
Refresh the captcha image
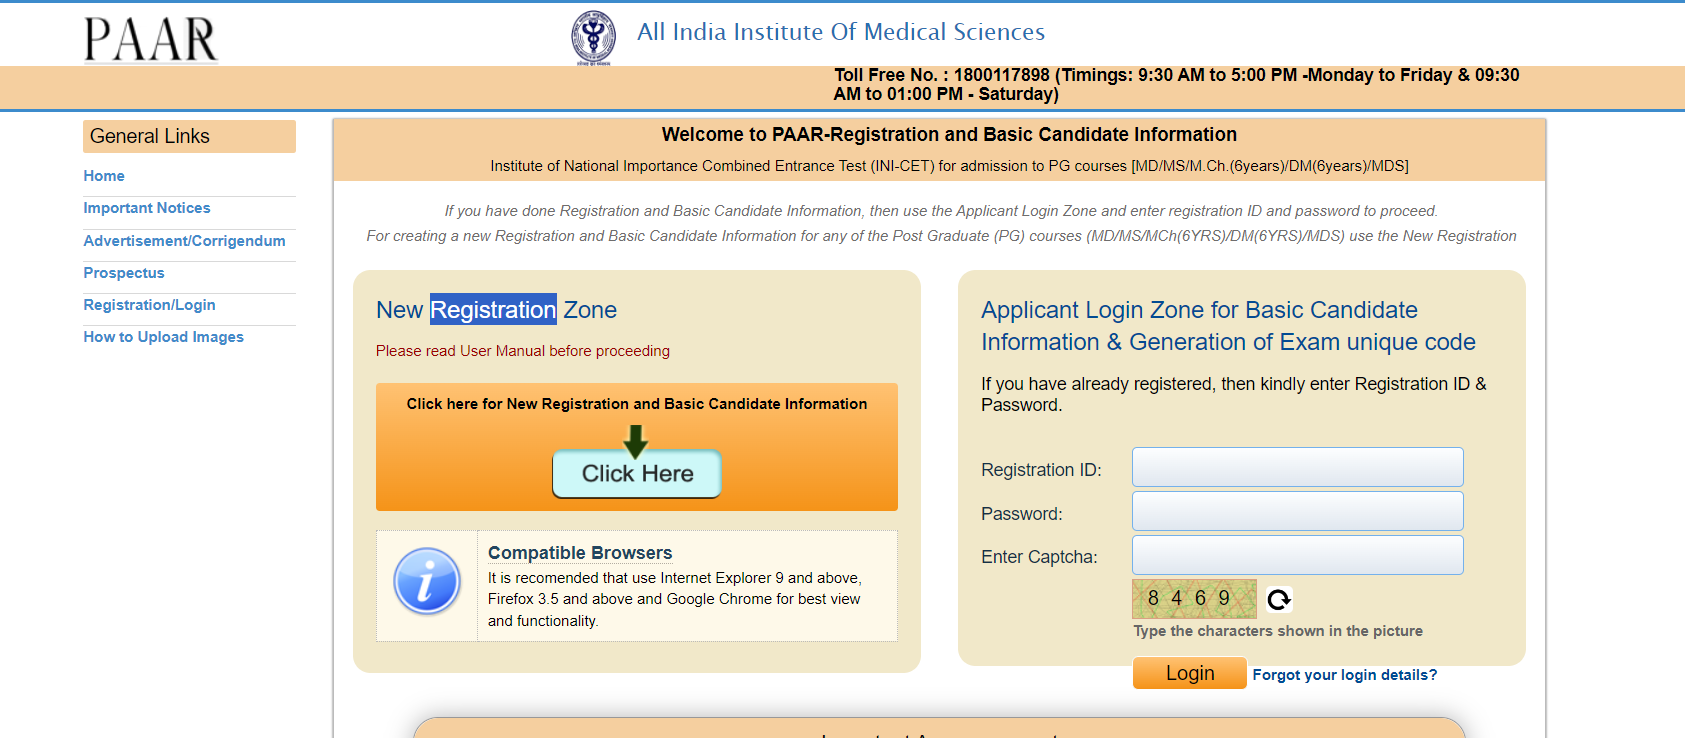click(x=1279, y=599)
